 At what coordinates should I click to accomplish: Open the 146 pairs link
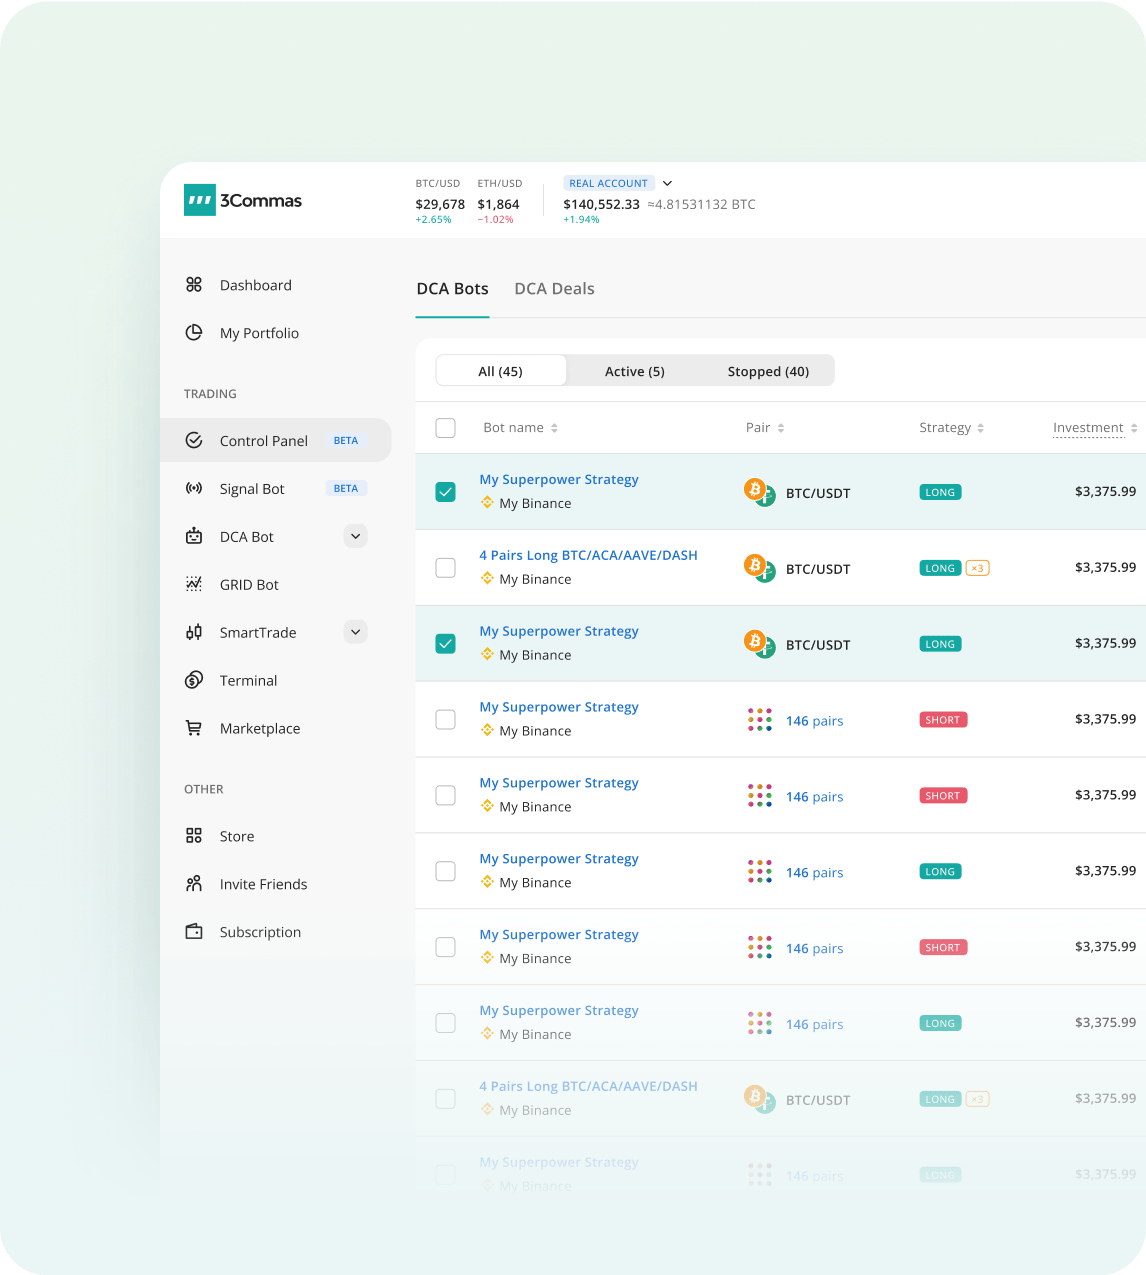coord(814,721)
